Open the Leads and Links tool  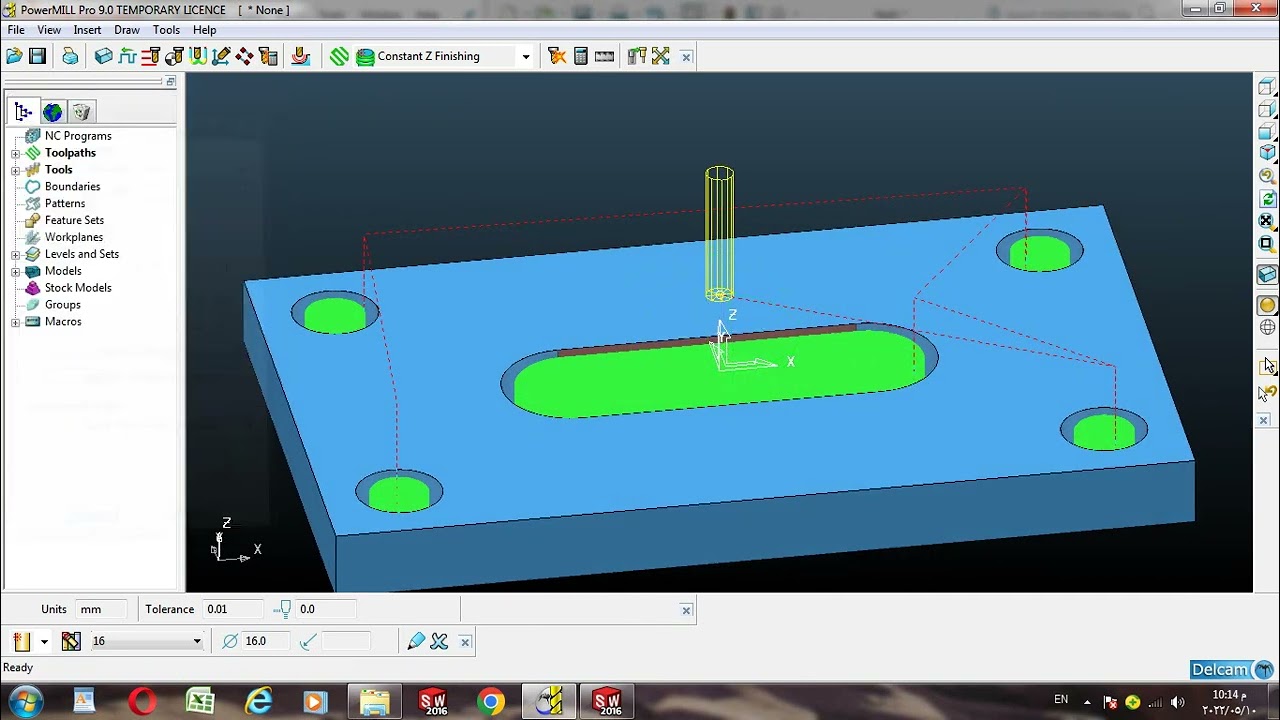(197, 56)
